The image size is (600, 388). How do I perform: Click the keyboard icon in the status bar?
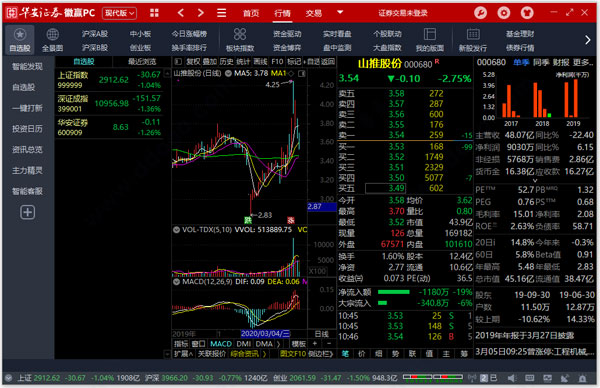[x=530, y=378]
